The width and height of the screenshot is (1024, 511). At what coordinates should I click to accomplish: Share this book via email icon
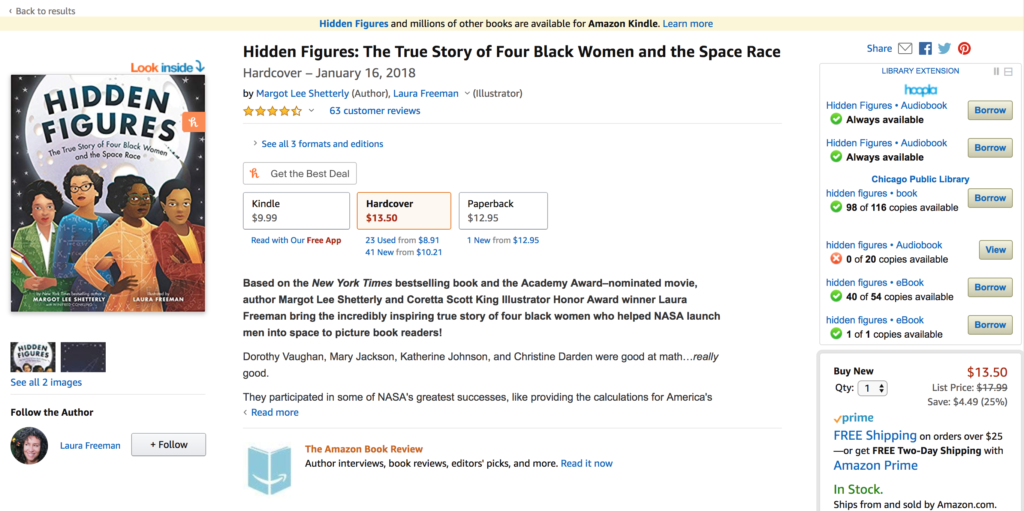coord(905,48)
